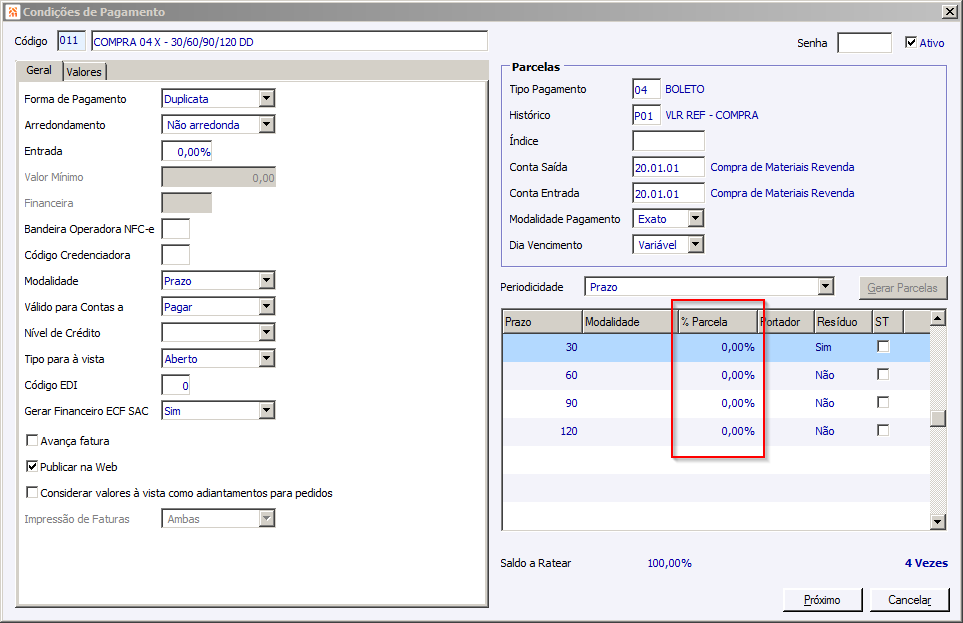
Task: Click the Cancelar button
Action: click(x=910, y=600)
